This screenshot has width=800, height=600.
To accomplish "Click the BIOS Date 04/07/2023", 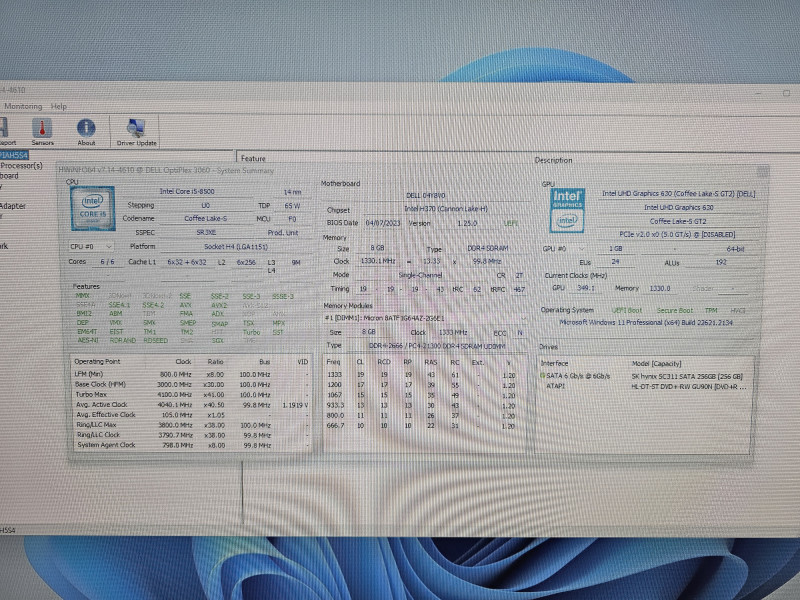I will click(x=383, y=223).
